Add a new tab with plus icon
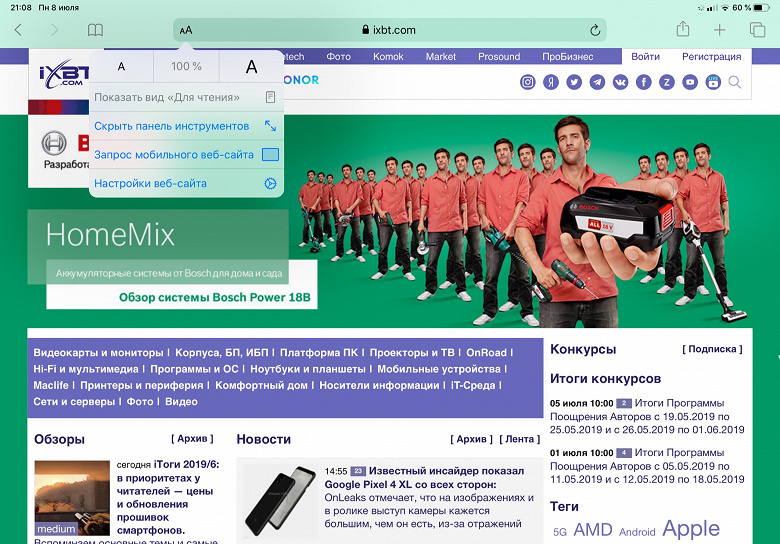The height and width of the screenshot is (544, 780). (x=719, y=30)
